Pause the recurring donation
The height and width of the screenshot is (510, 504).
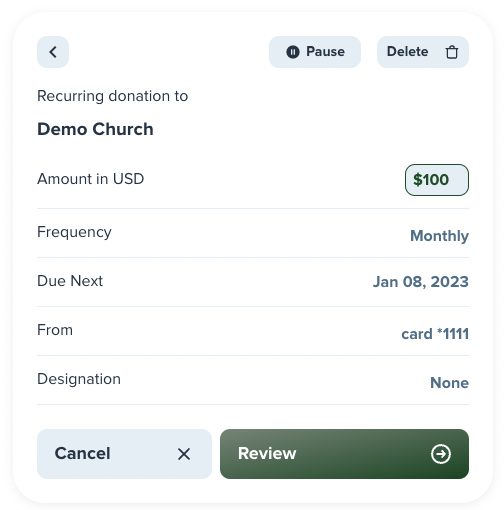[x=315, y=52]
